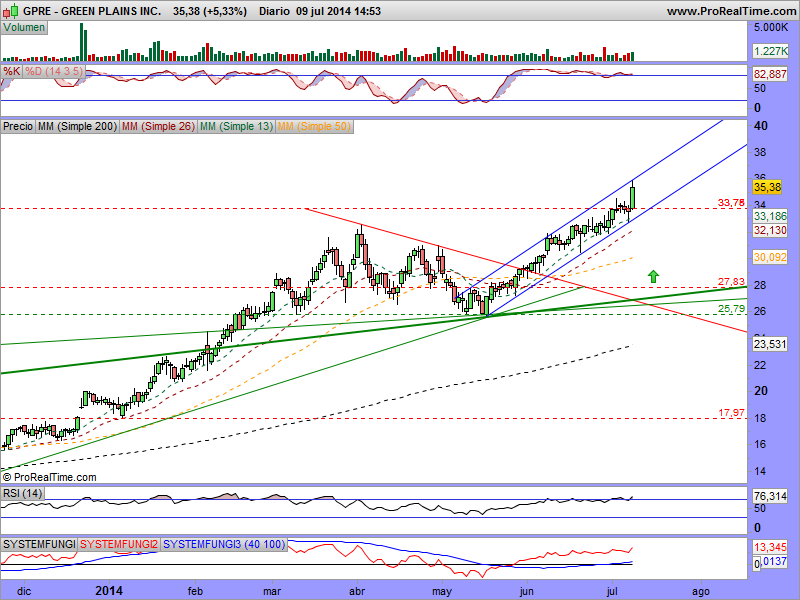
Task: Click the SYSTEMFUNGI indicator label
Action: [x=39, y=544]
